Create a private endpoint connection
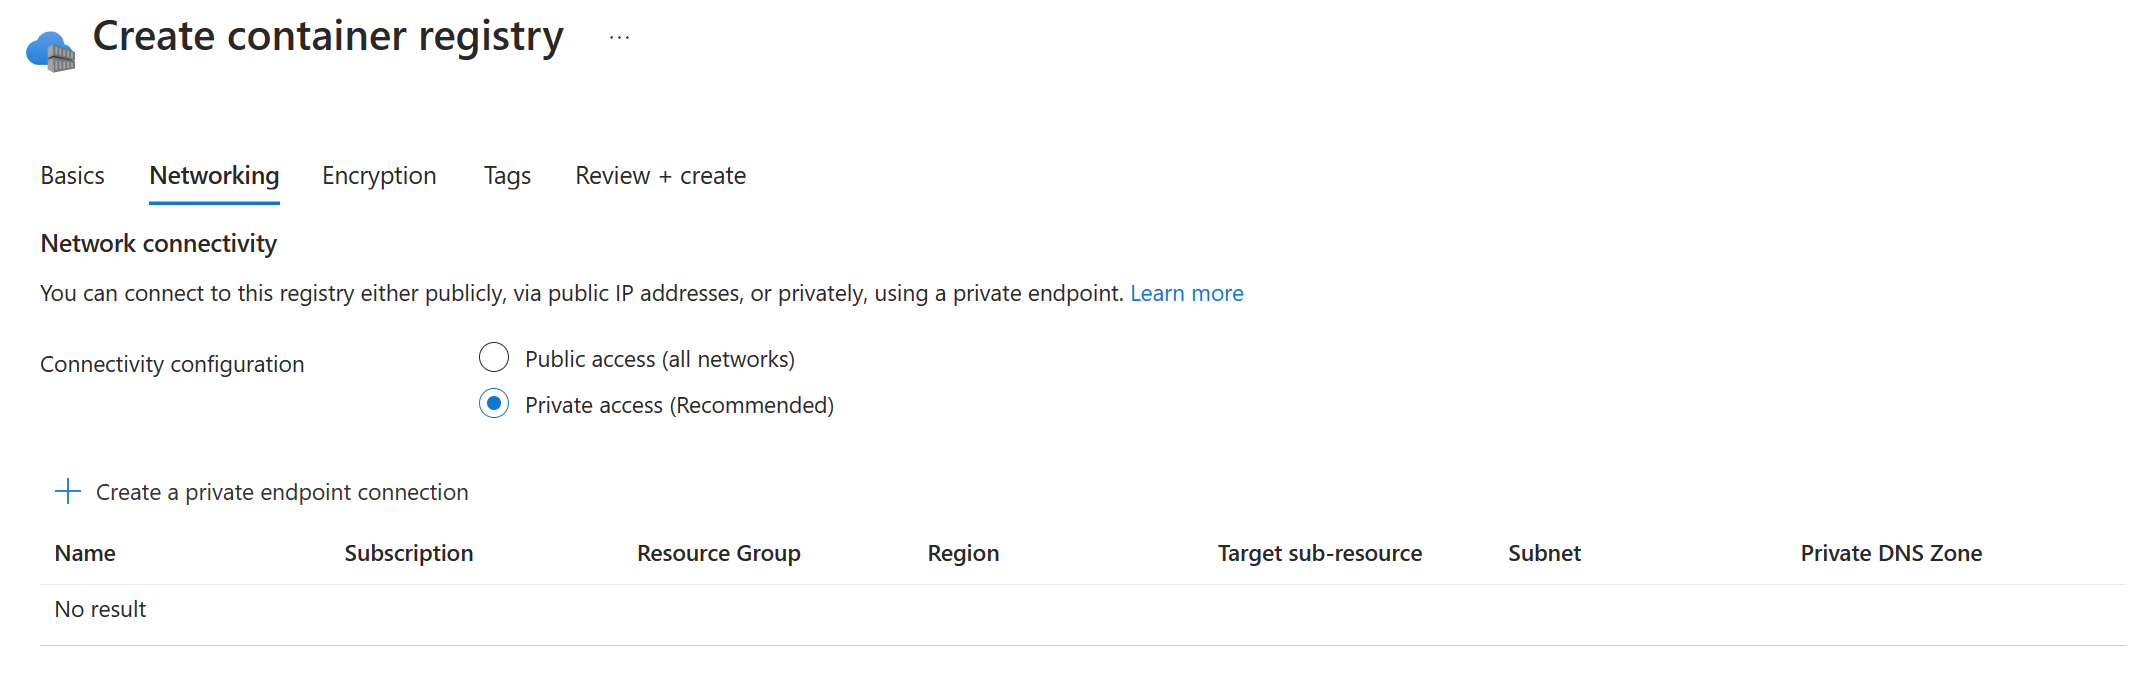This screenshot has height=696, width=2152. pos(281,491)
